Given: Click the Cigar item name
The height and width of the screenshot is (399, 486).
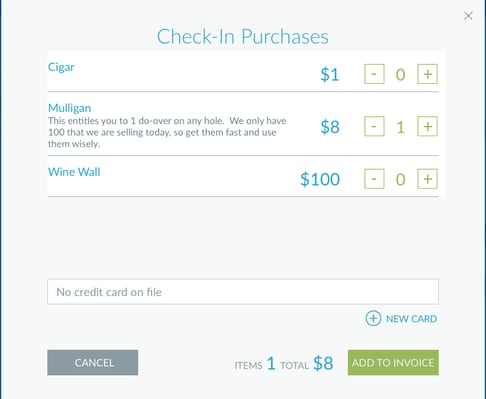Looking at the screenshot, I should pyautogui.click(x=61, y=67).
